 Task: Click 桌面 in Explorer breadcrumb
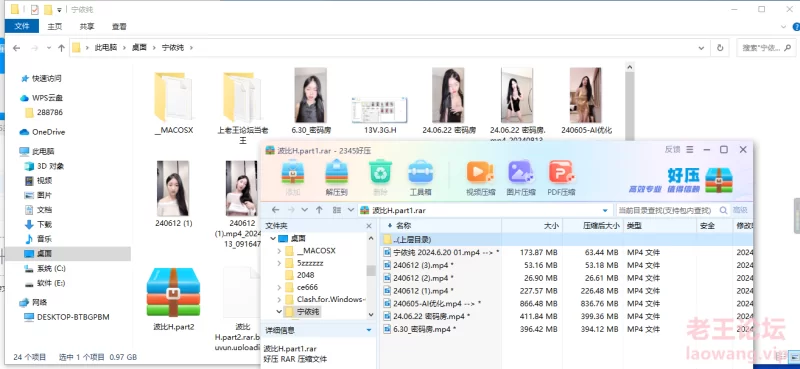[x=139, y=47]
